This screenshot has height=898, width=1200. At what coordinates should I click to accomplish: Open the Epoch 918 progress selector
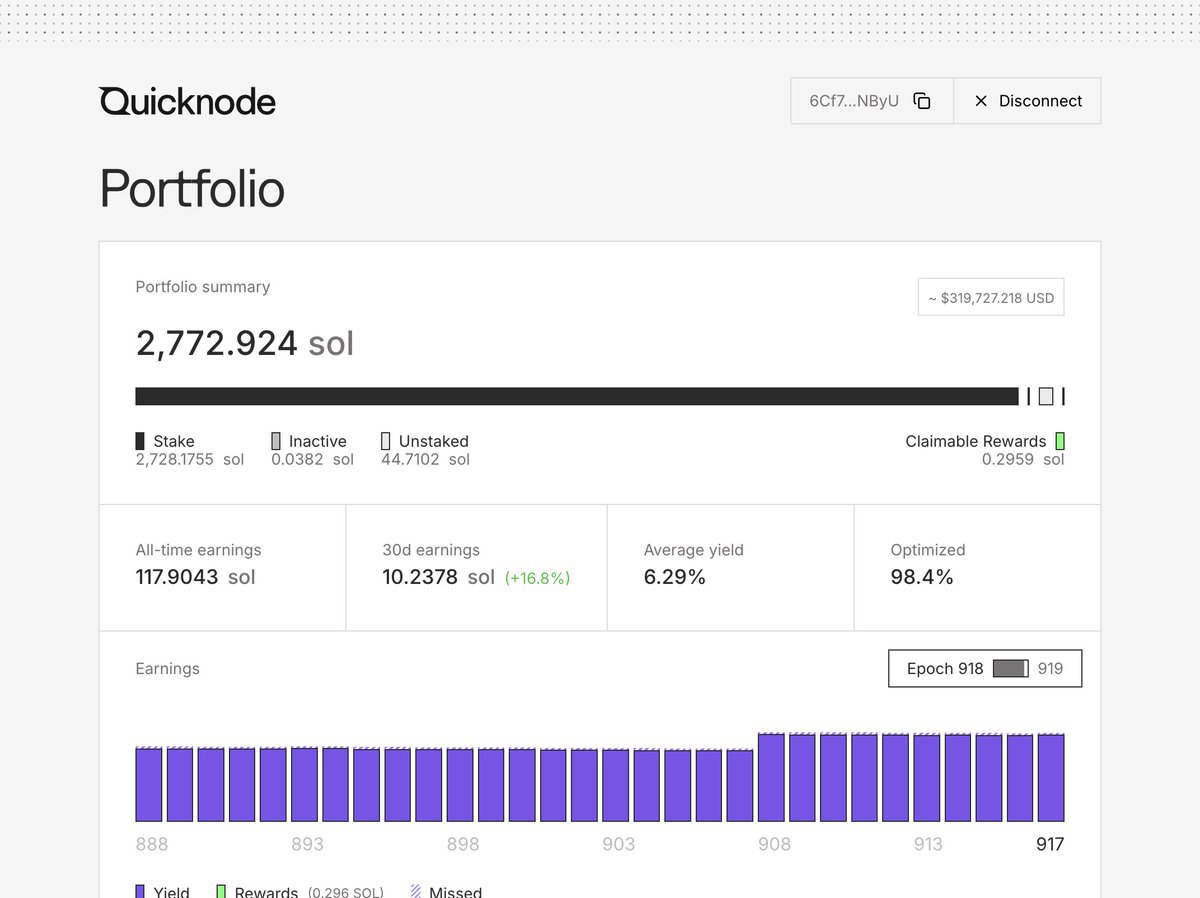(x=984, y=669)
